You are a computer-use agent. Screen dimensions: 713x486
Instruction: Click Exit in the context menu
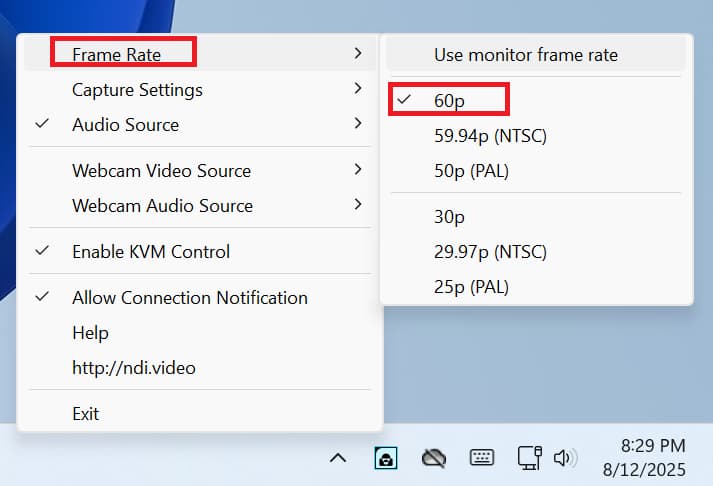(x=86, y=413)
